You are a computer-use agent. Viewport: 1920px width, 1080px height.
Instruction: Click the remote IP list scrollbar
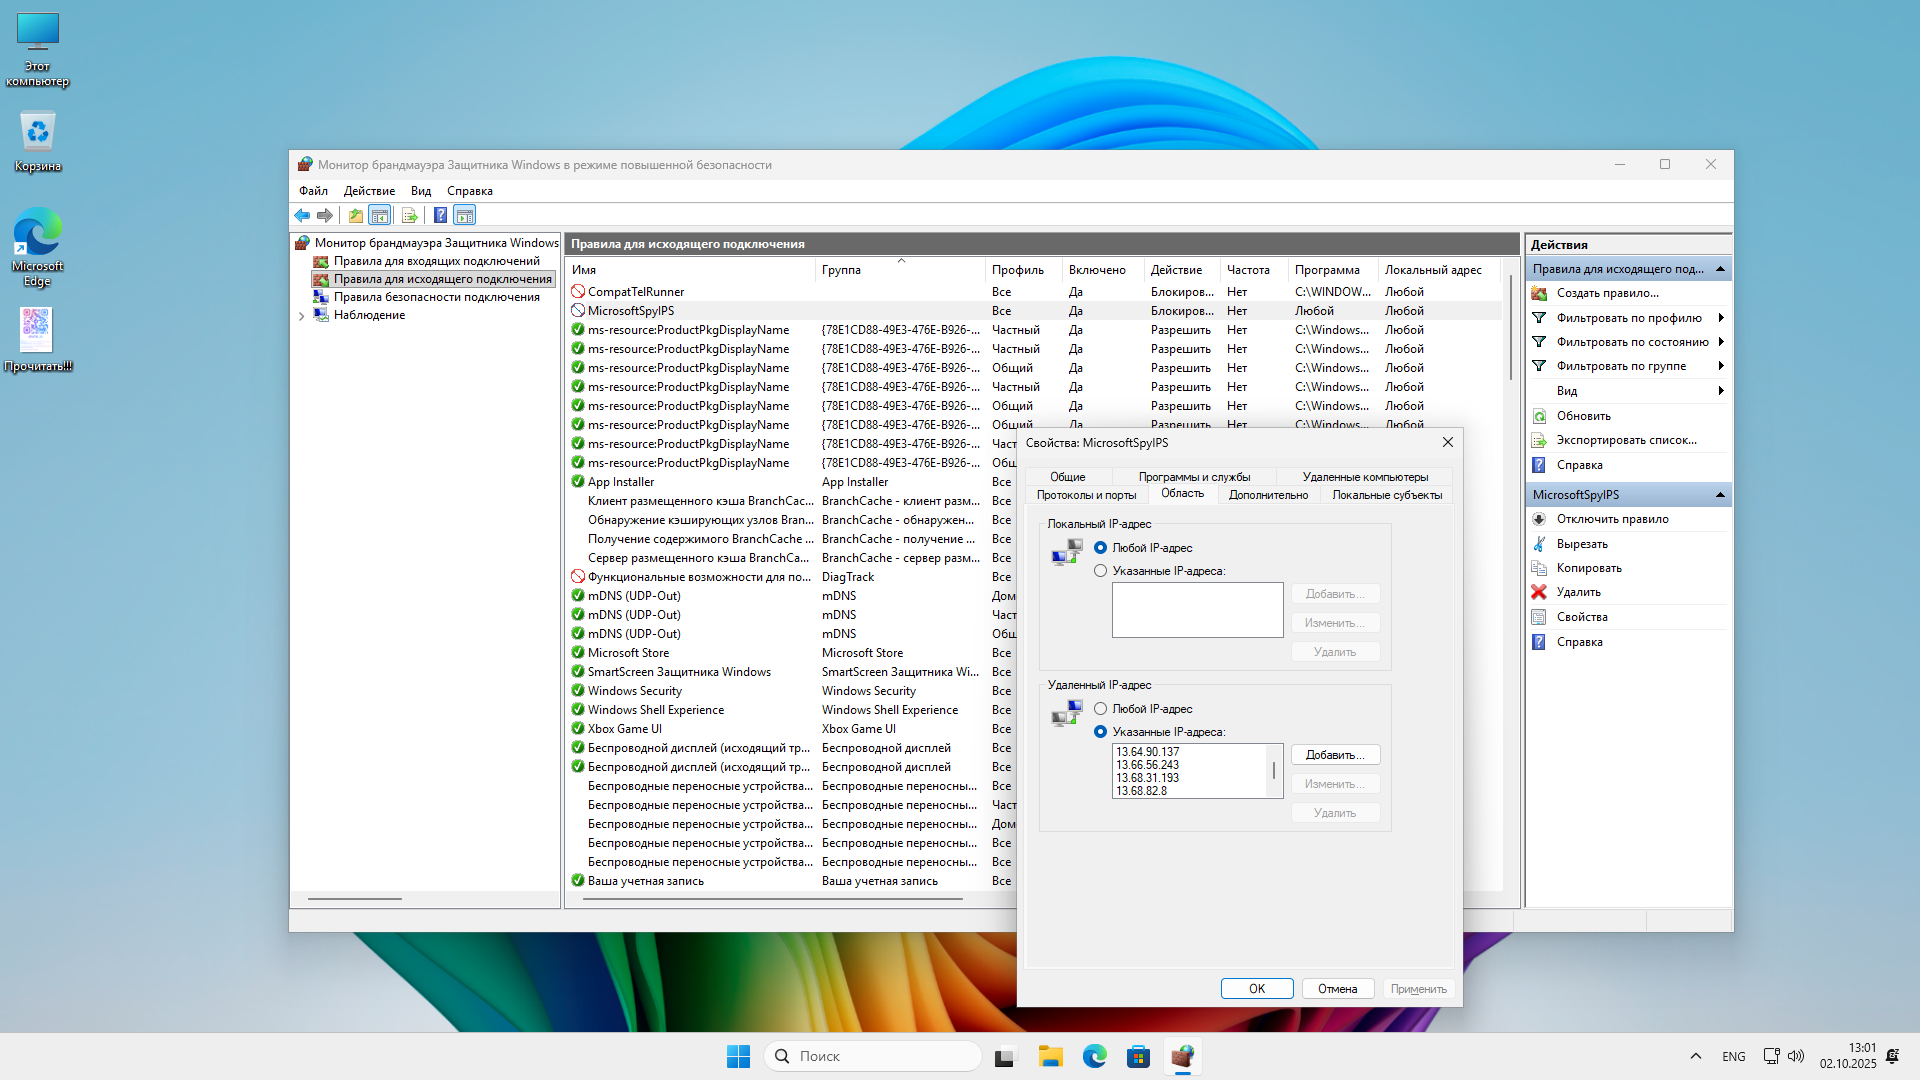click(1274, 771)
